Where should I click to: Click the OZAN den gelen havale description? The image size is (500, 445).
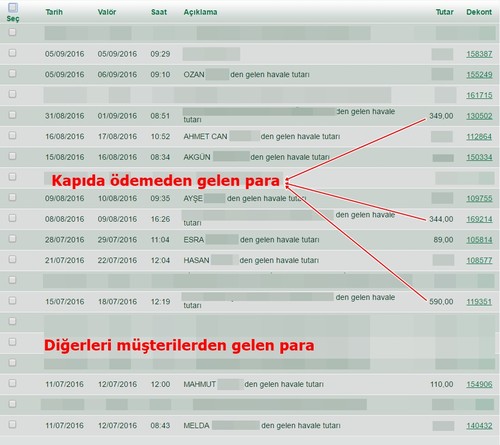click(x=246, y=75)
